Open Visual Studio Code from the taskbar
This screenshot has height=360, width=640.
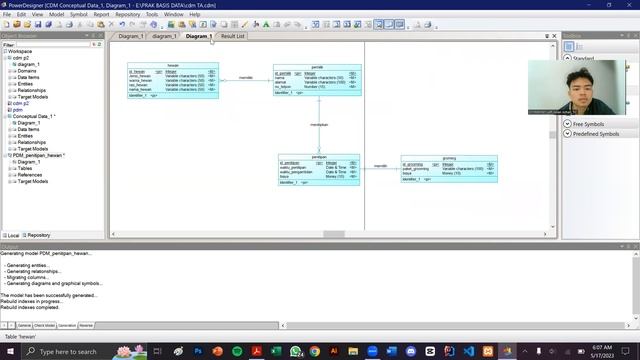point(469,351)
